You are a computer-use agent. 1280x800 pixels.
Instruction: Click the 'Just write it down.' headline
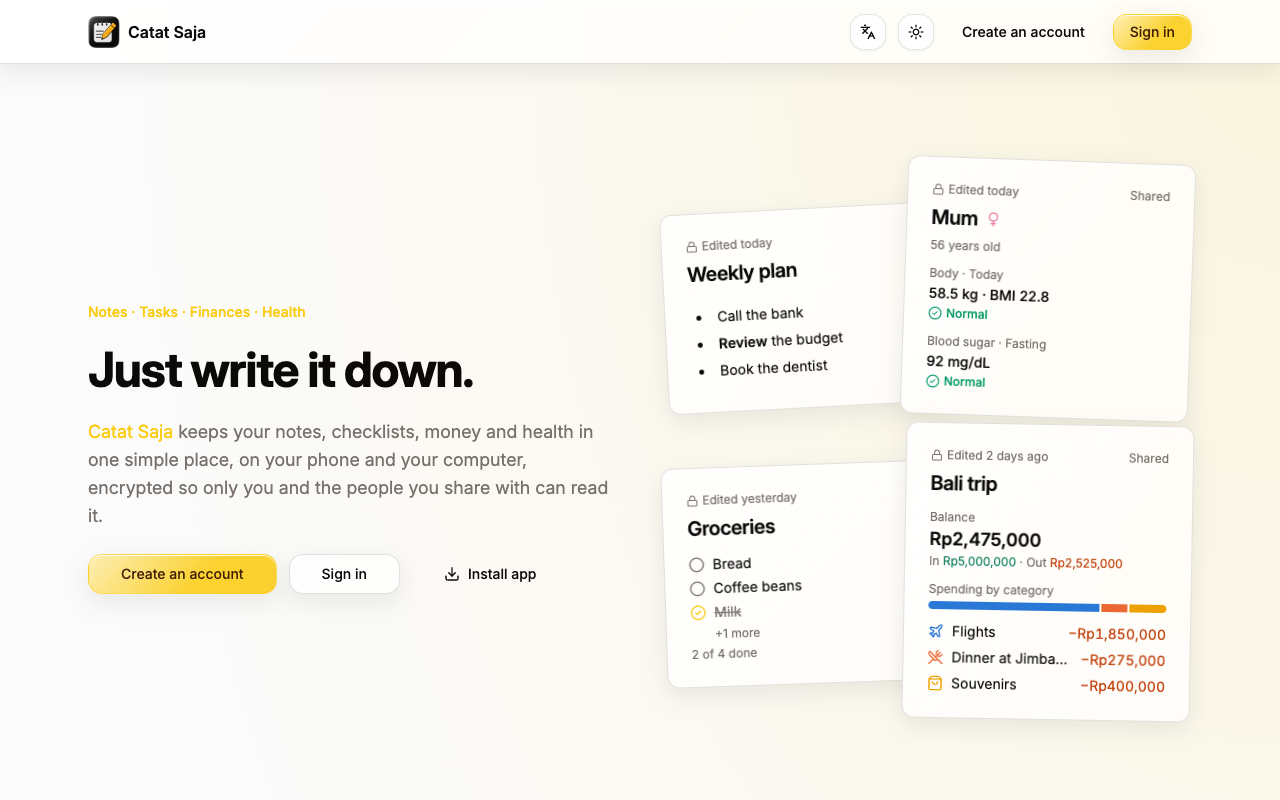(x=281, y=370)
